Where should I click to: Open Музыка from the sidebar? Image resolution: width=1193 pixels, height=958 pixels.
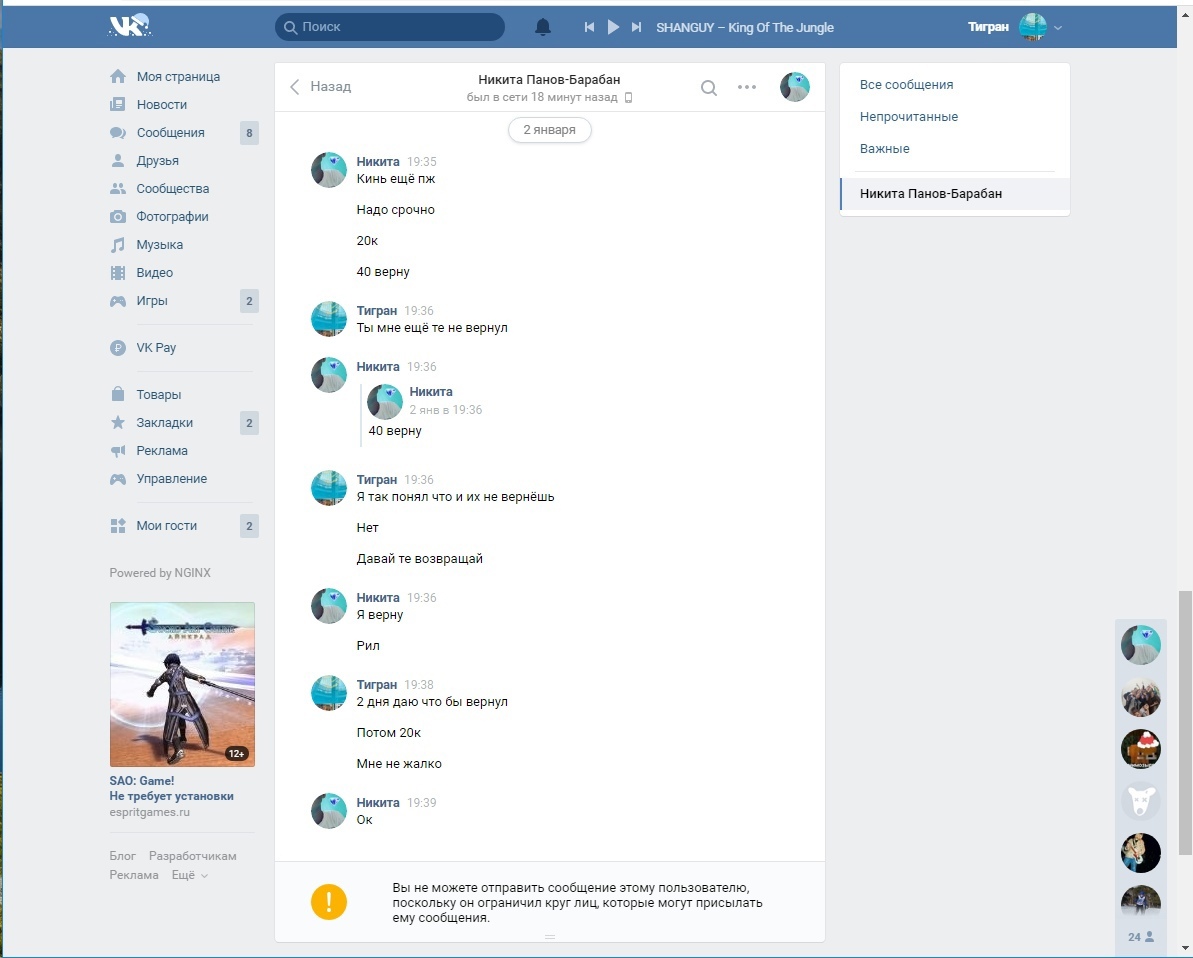point(159,245)
